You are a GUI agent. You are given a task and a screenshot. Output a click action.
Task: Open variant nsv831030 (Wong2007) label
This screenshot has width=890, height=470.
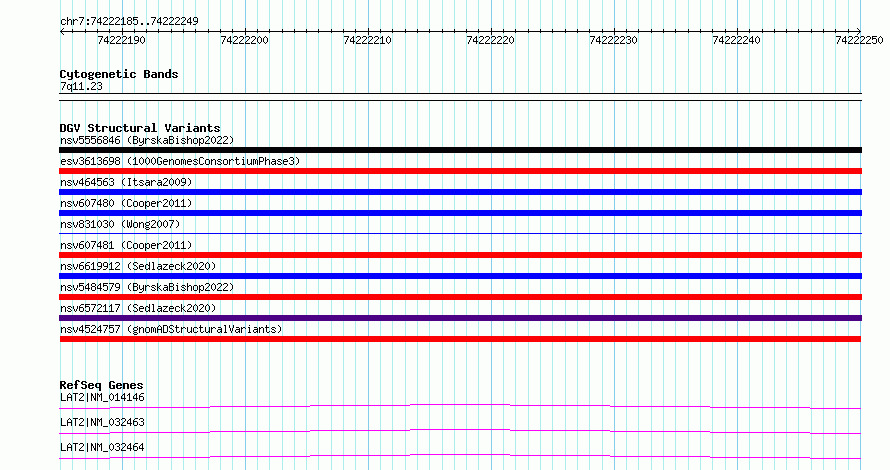pyautogui.click(x=120, y=224)
